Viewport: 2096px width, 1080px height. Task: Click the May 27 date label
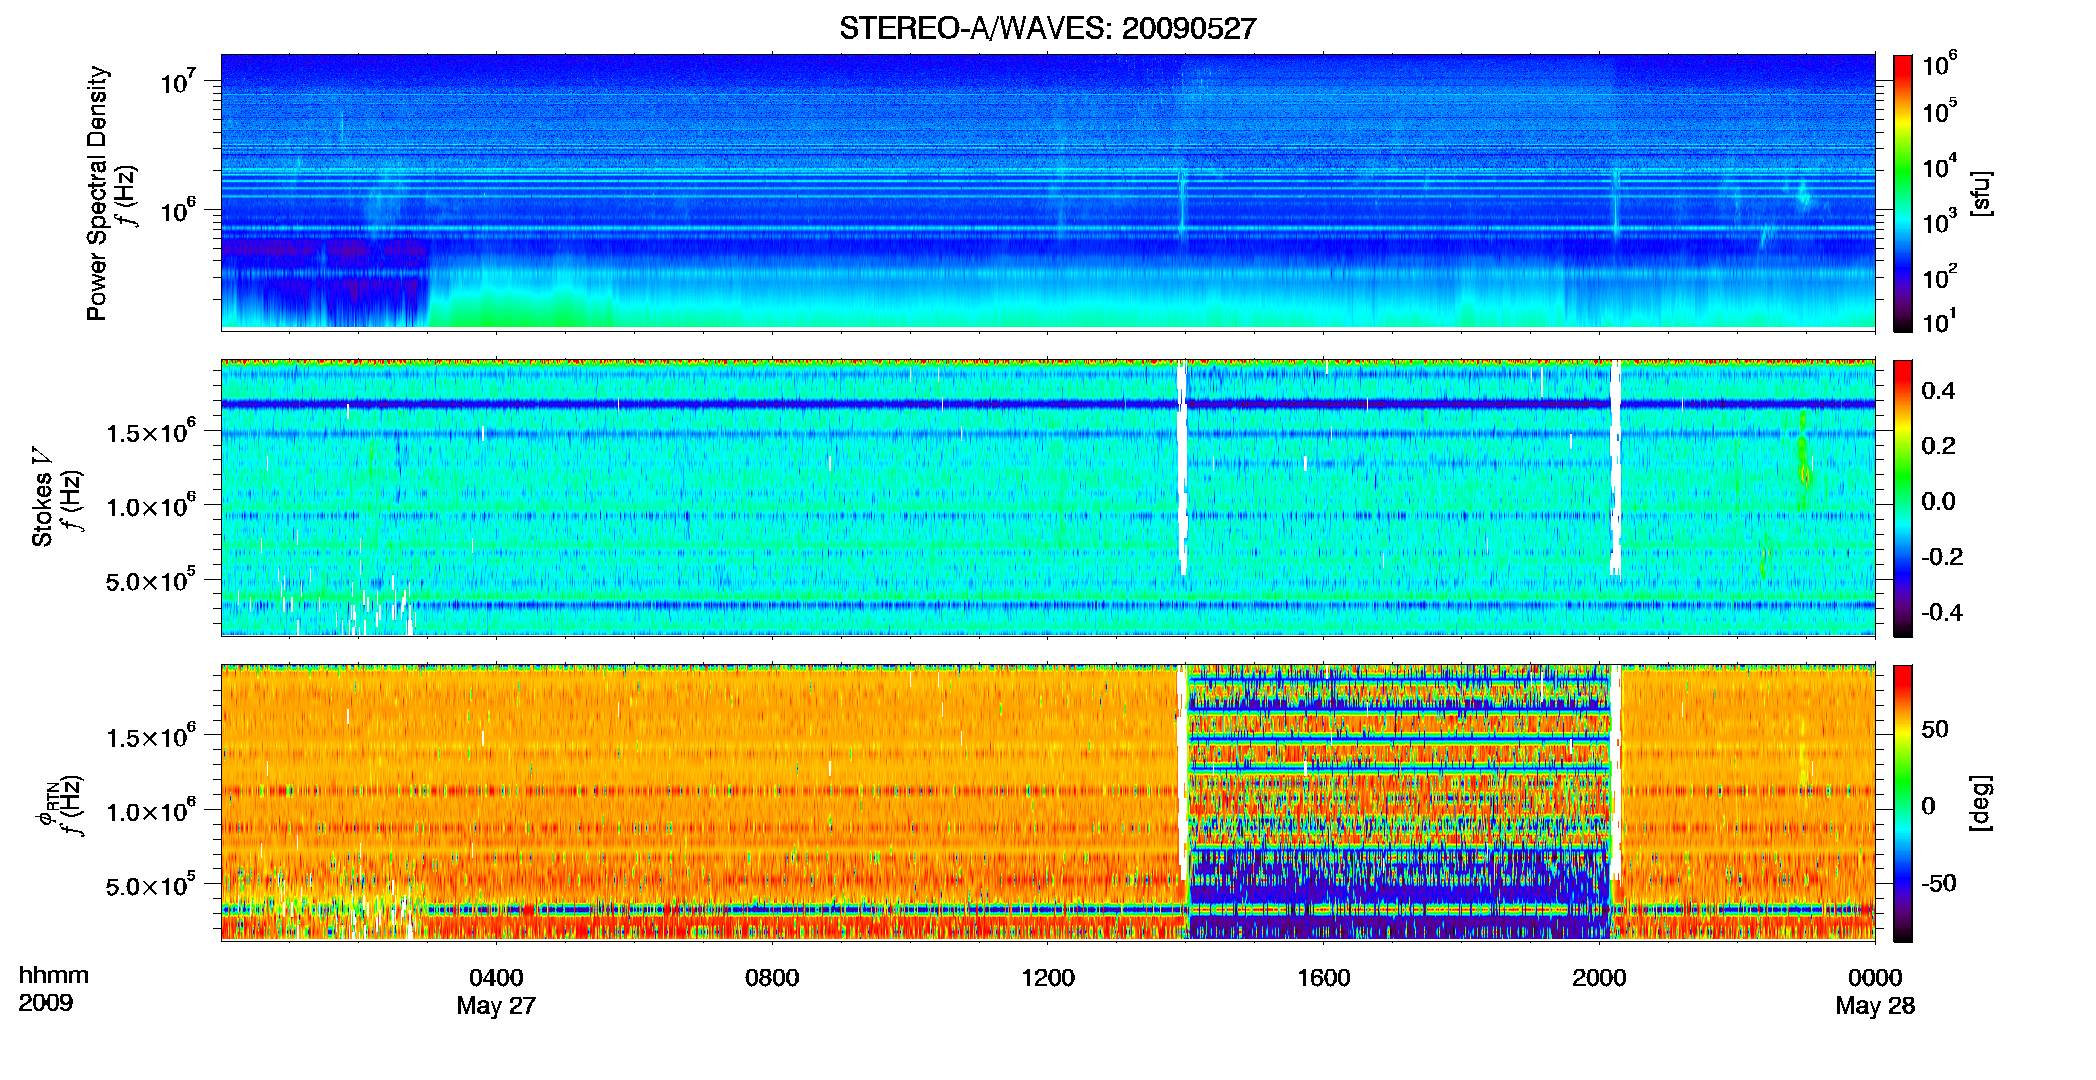pyautogui.click(x=496, y=1006)
